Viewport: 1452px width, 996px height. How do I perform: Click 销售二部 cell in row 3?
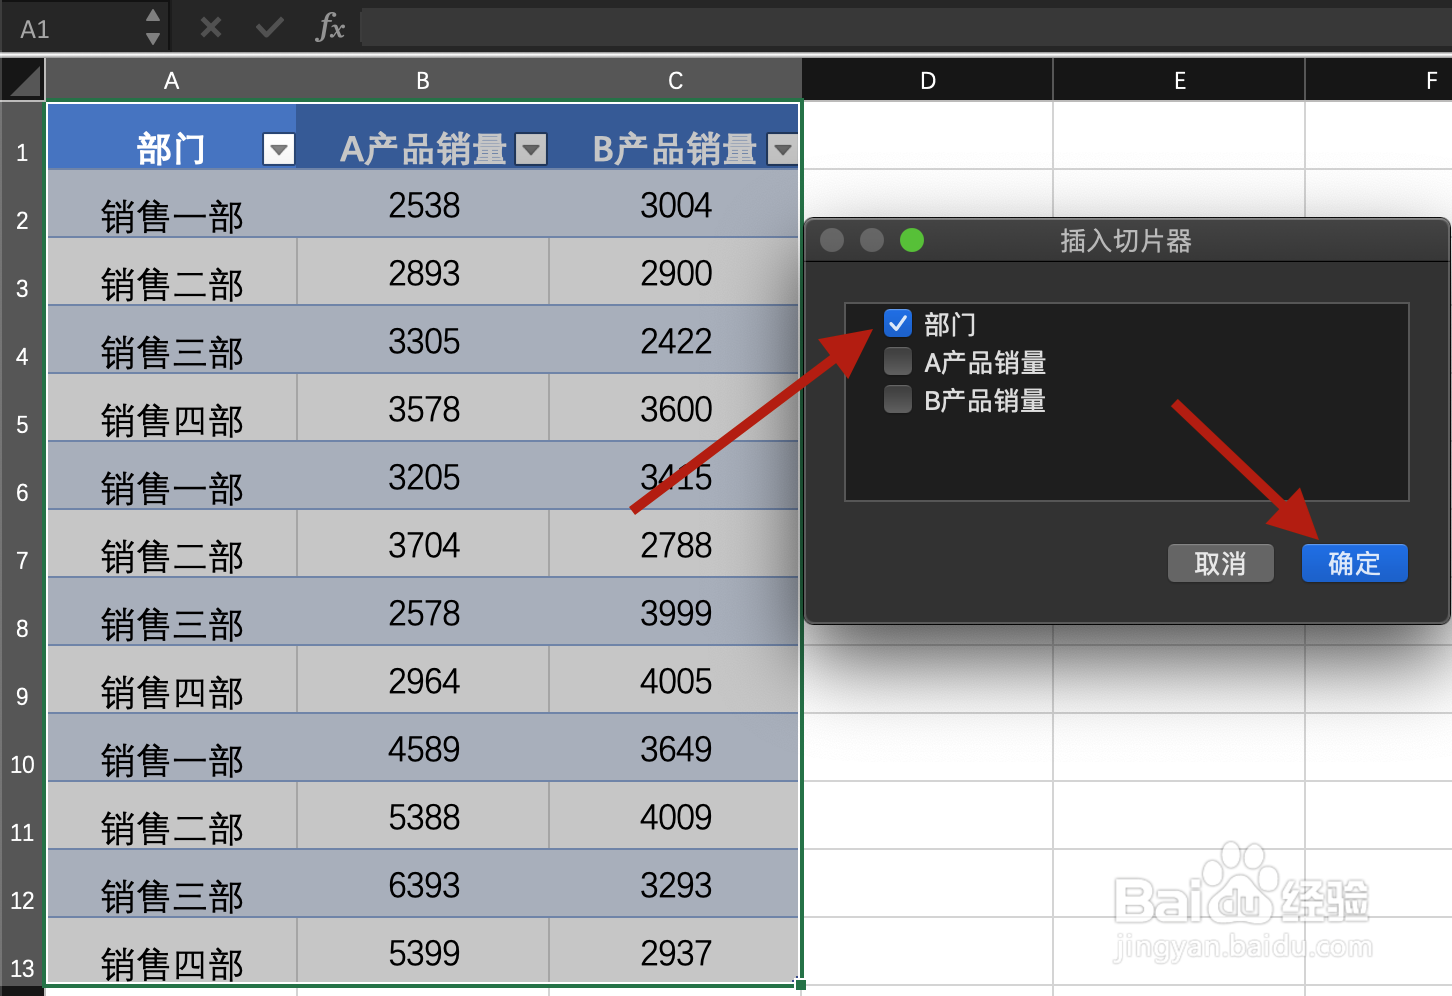(172, 272)
